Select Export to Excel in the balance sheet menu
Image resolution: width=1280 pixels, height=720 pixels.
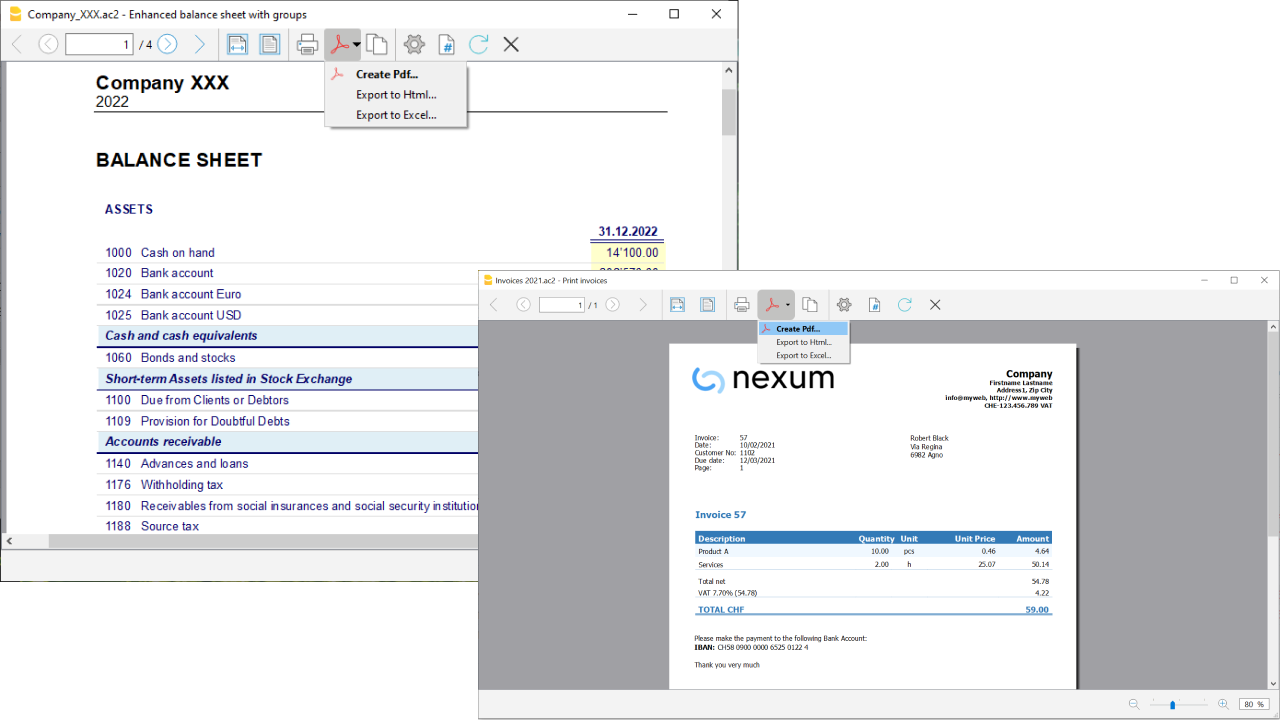tap(396, 115)
